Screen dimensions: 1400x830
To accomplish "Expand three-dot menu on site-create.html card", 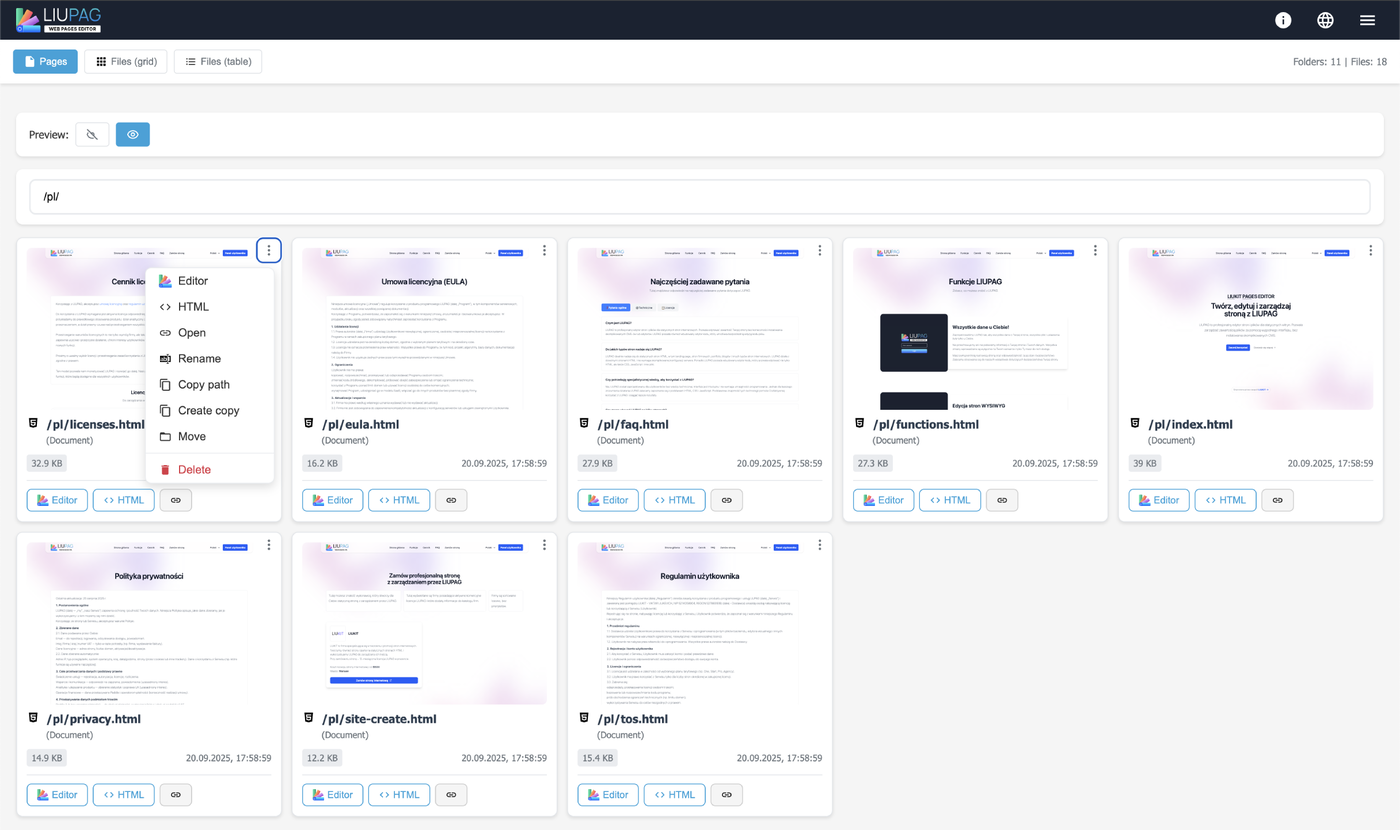I will click(x=544, y=545).
